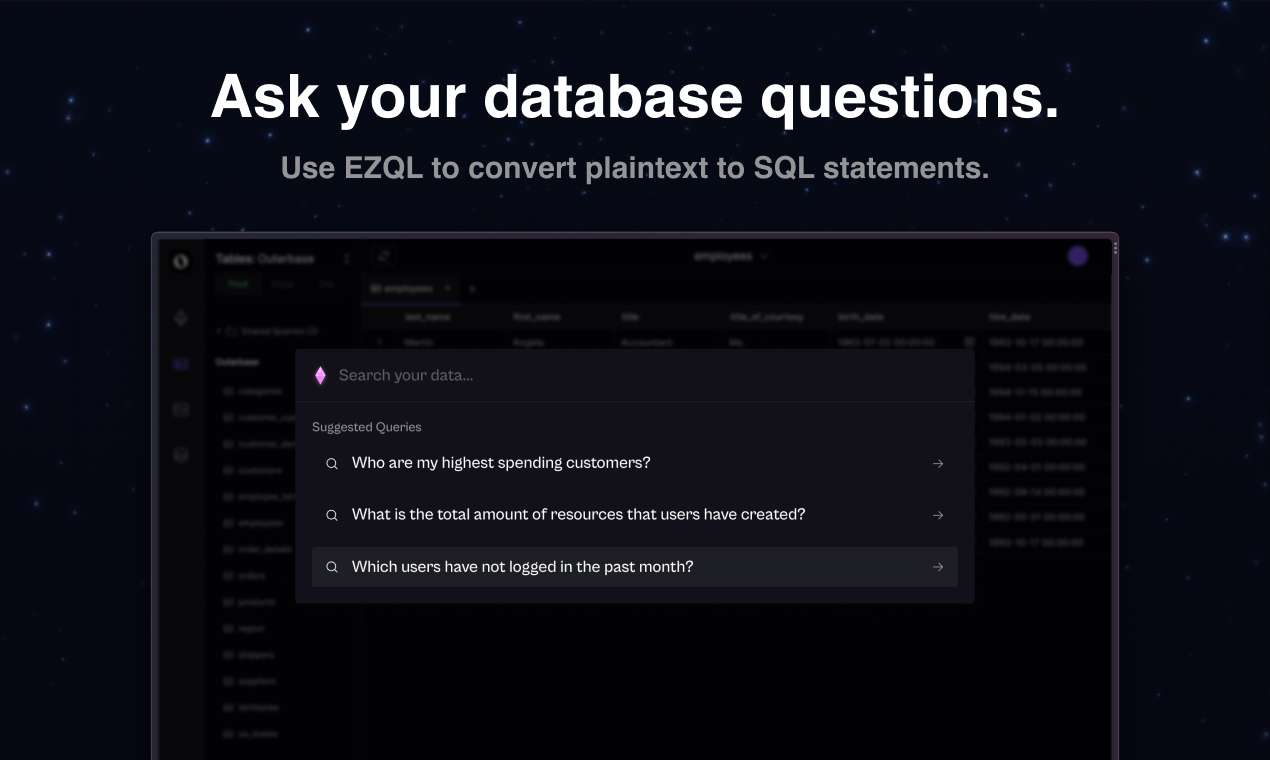Choose the total amount of resources query
Screen dimensions: 1270x760
coord(634,515)
